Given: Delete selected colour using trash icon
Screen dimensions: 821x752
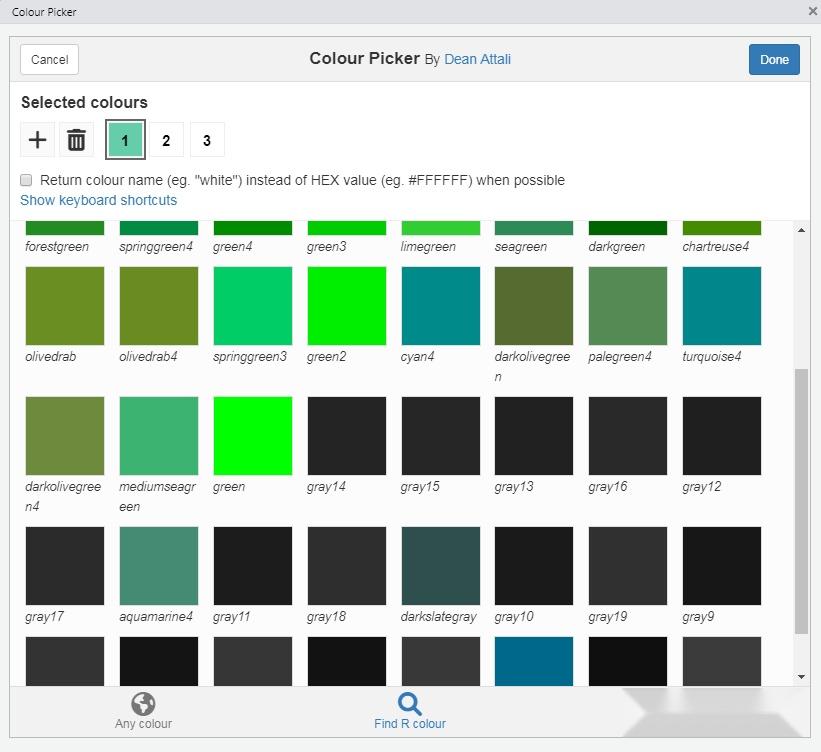Looking at the screenshot, I should 76,140.
